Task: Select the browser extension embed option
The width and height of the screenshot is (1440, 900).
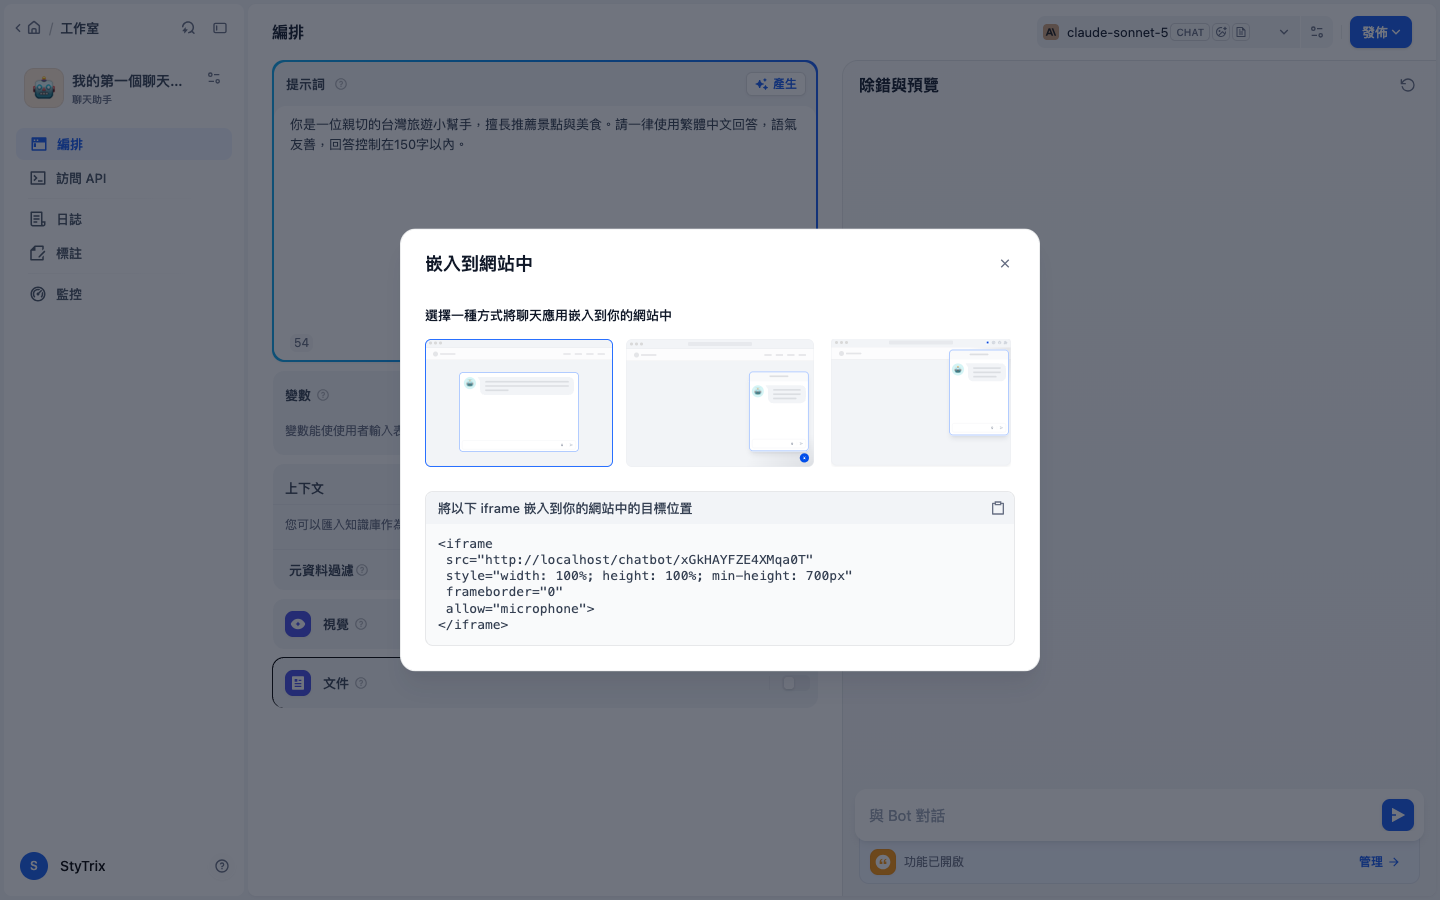Action: coord(921,403)
